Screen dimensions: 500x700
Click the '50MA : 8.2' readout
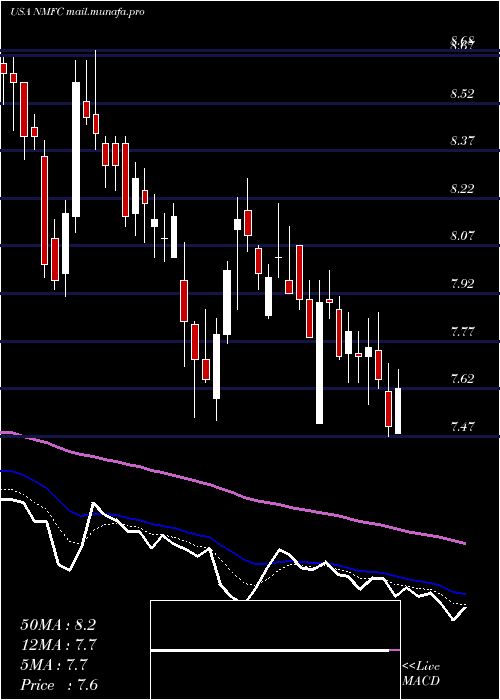coord(58,625)
